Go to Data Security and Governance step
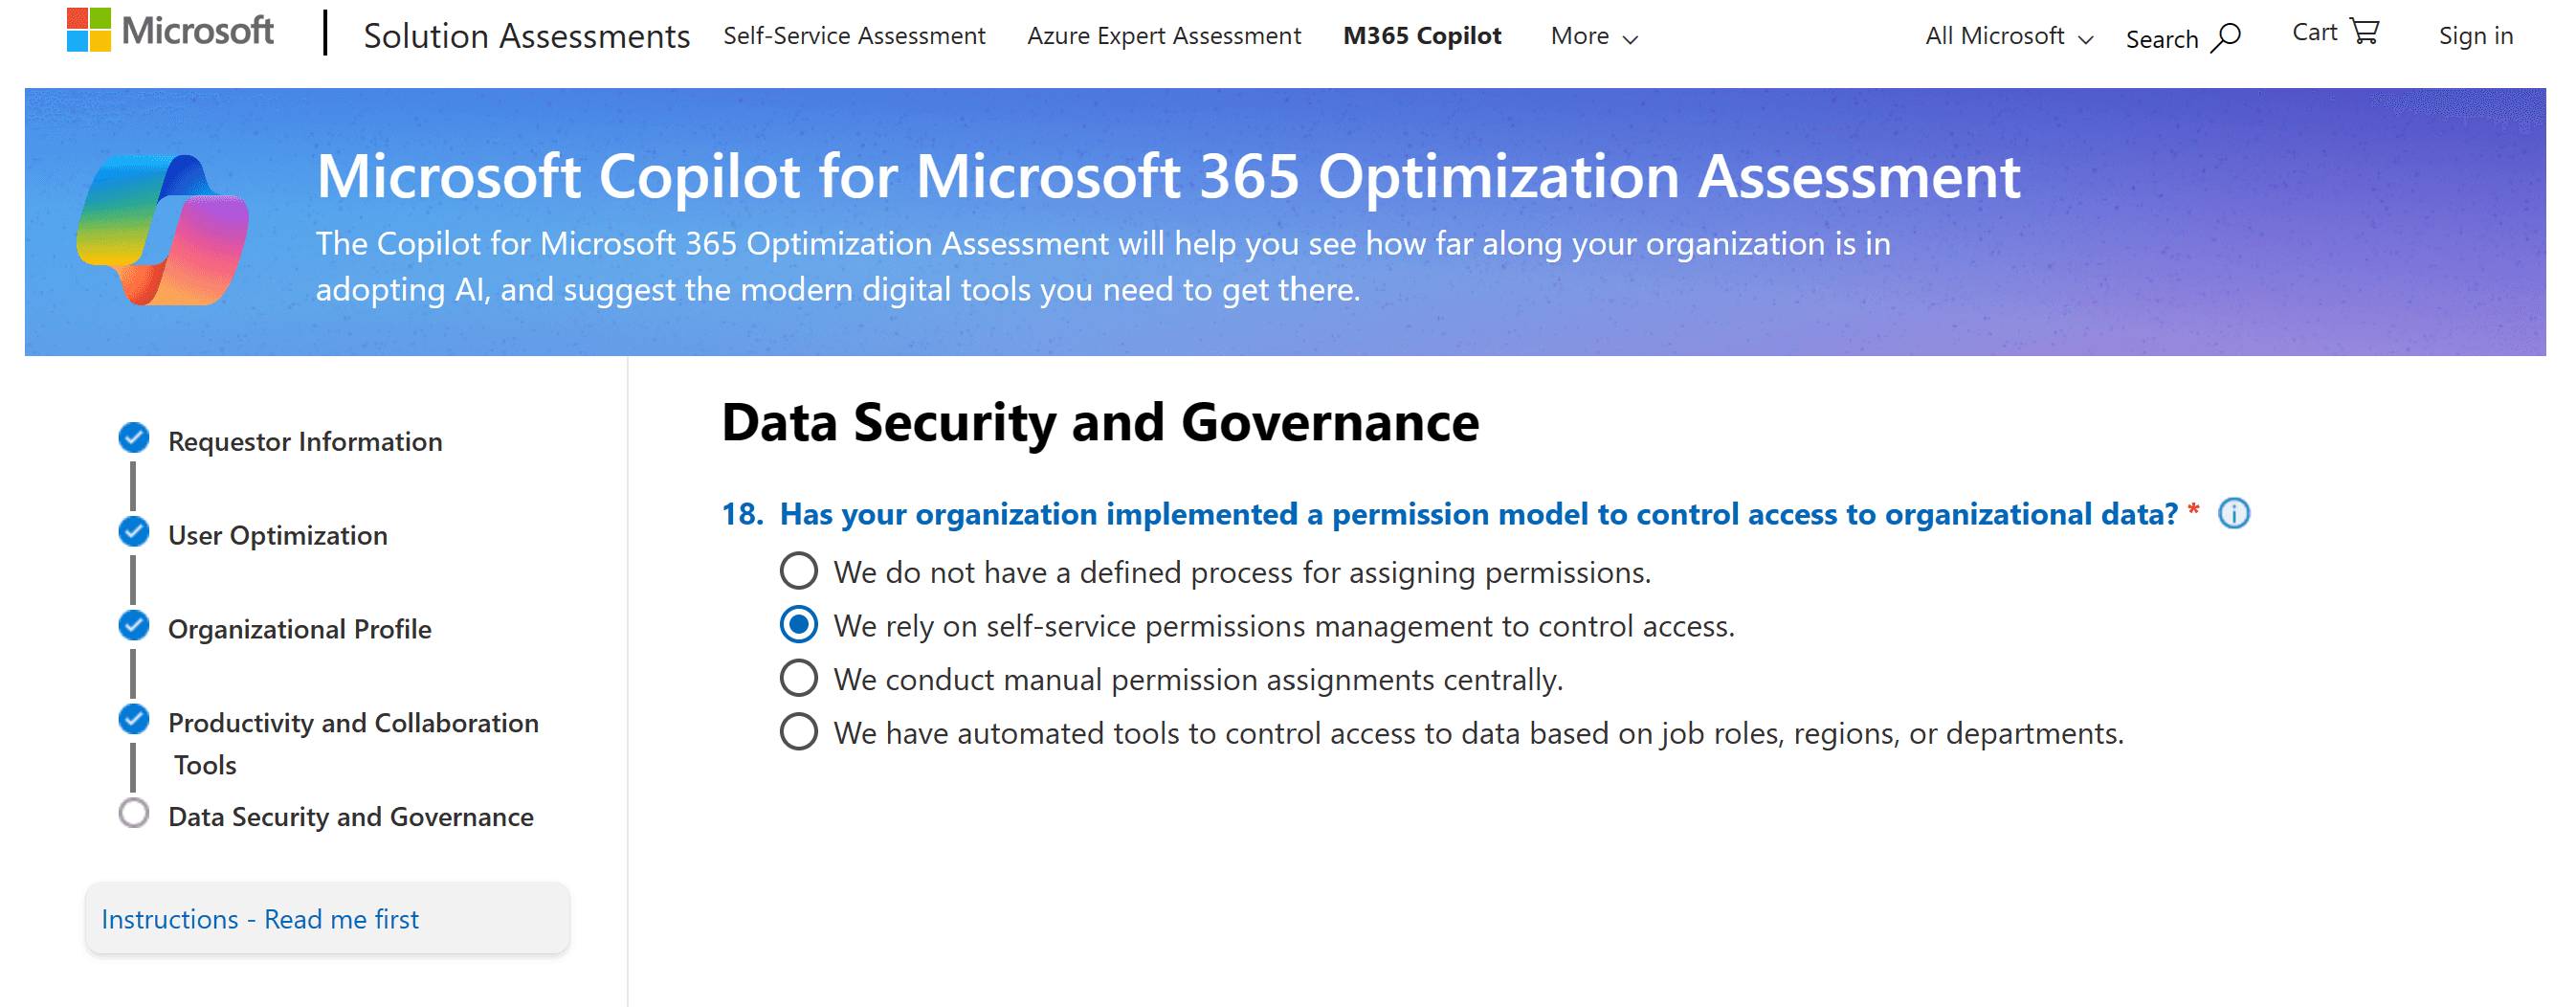This screenshot has height=1007, width=2576. click(350, 817)
